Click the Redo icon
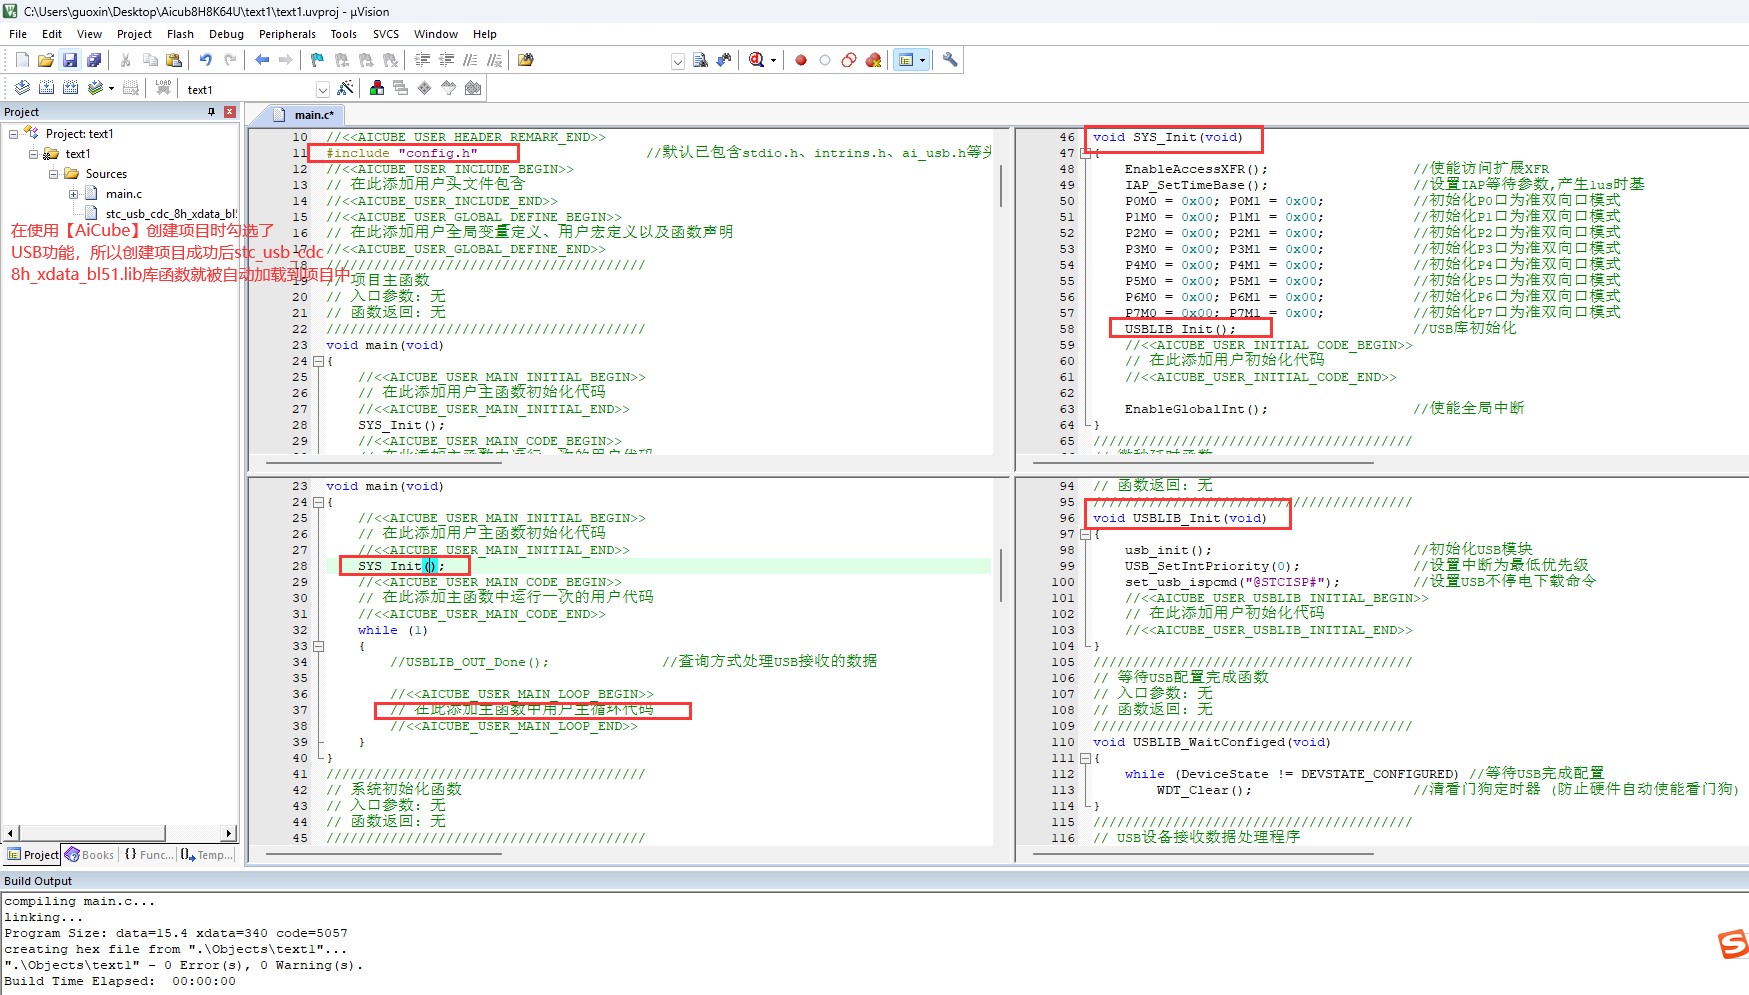Screen dimensions: 1749x995 coord(230,60)
